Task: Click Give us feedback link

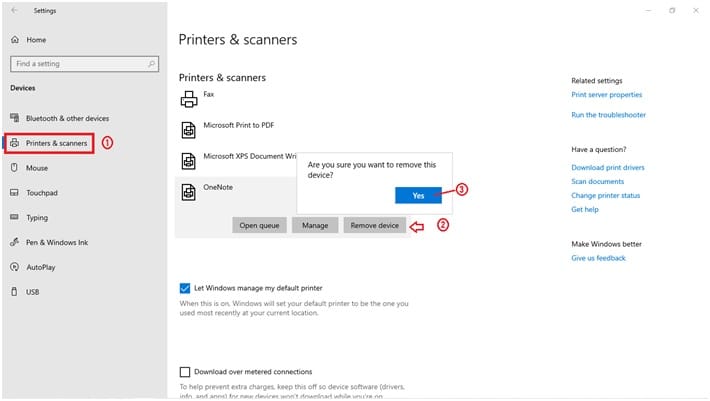Action: [598, 258]
